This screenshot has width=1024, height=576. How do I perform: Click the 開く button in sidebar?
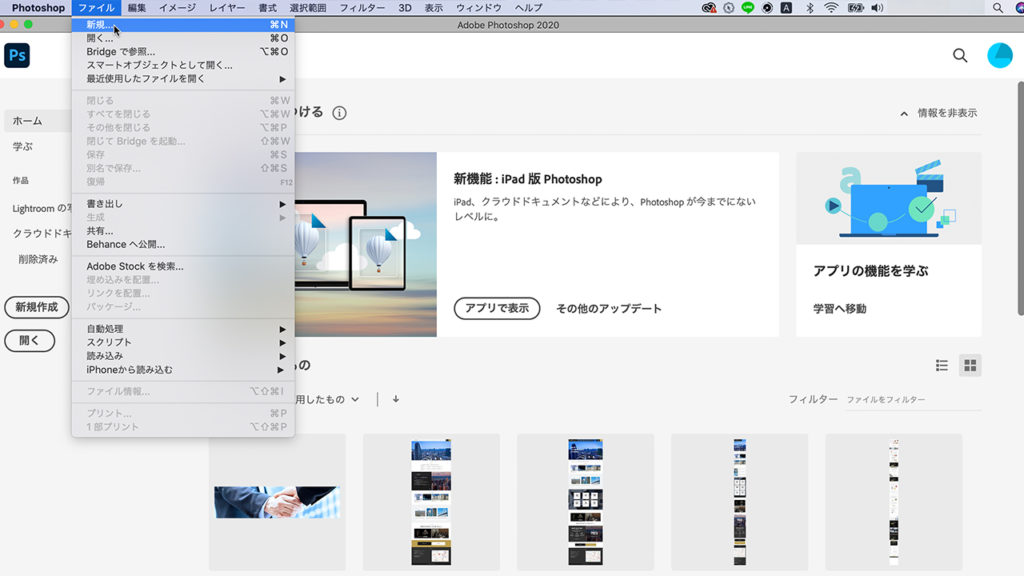(x=29, y=340)
